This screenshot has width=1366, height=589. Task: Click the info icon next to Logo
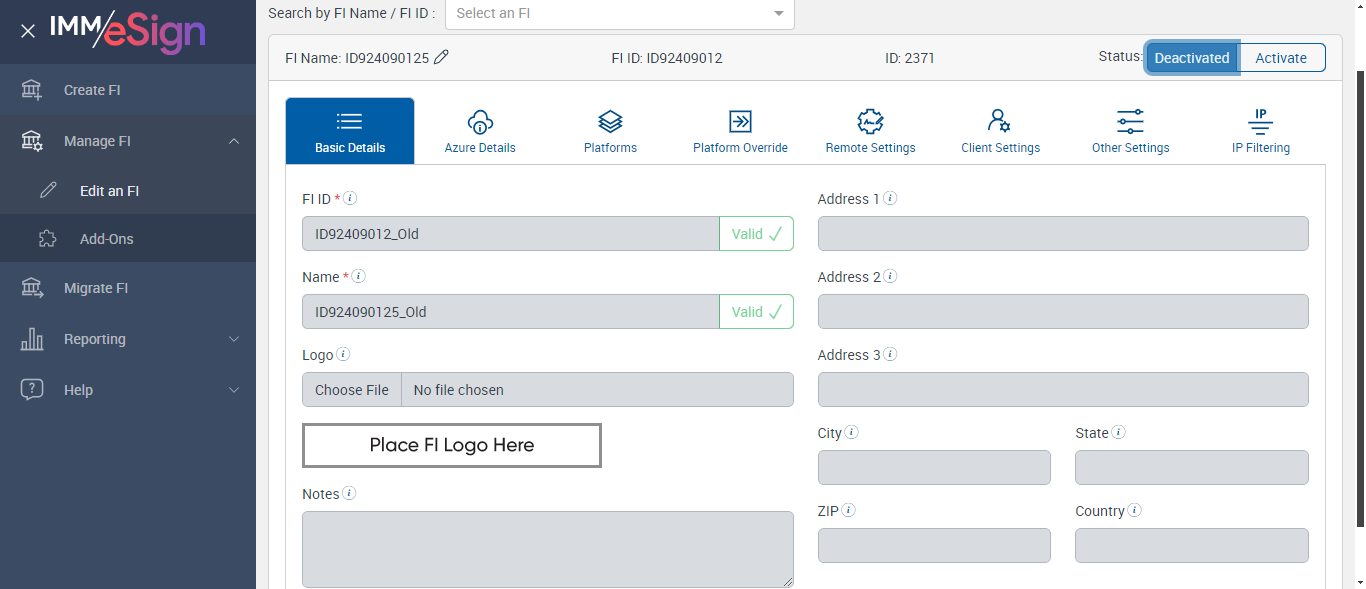pos(343,354)
